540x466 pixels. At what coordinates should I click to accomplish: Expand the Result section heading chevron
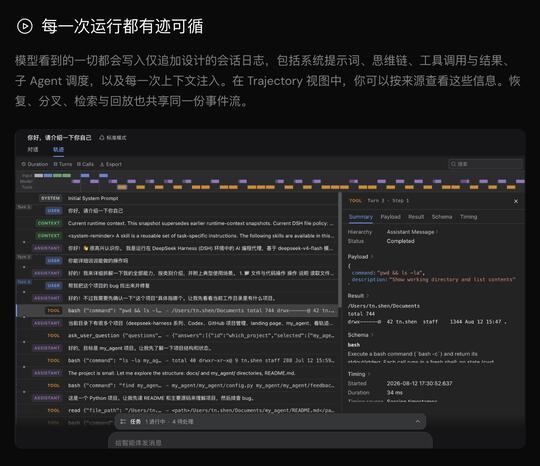click(x=367, y=296)
